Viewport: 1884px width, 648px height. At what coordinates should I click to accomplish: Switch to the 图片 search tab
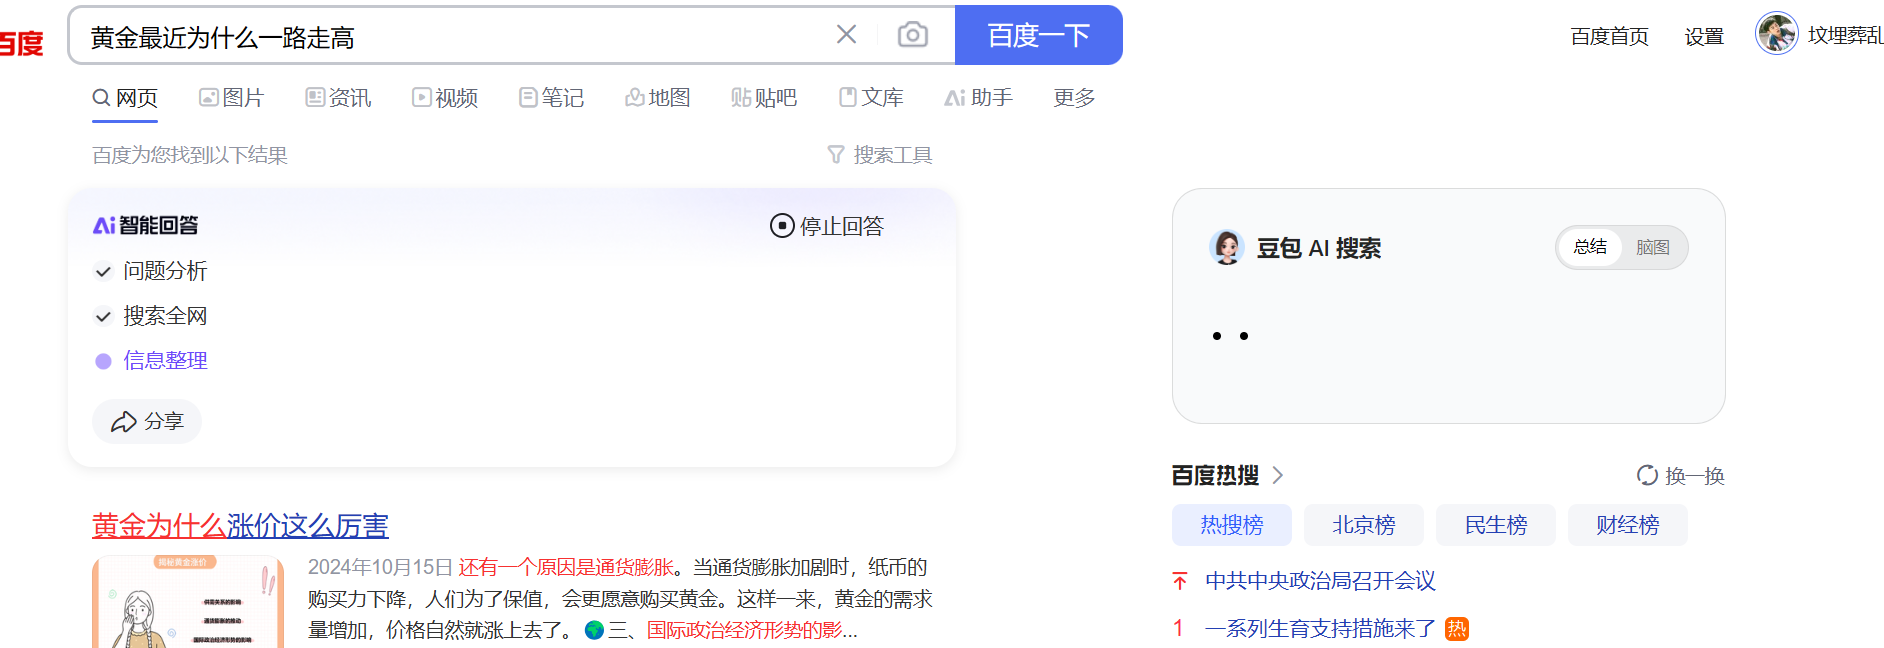click(x=231, y=97)
